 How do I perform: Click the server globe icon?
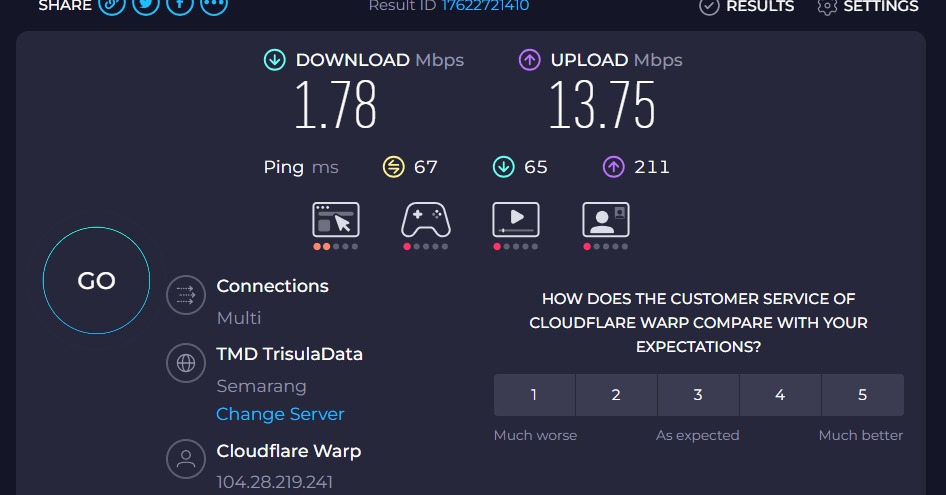pyautogui.click(x=186, y=363)
